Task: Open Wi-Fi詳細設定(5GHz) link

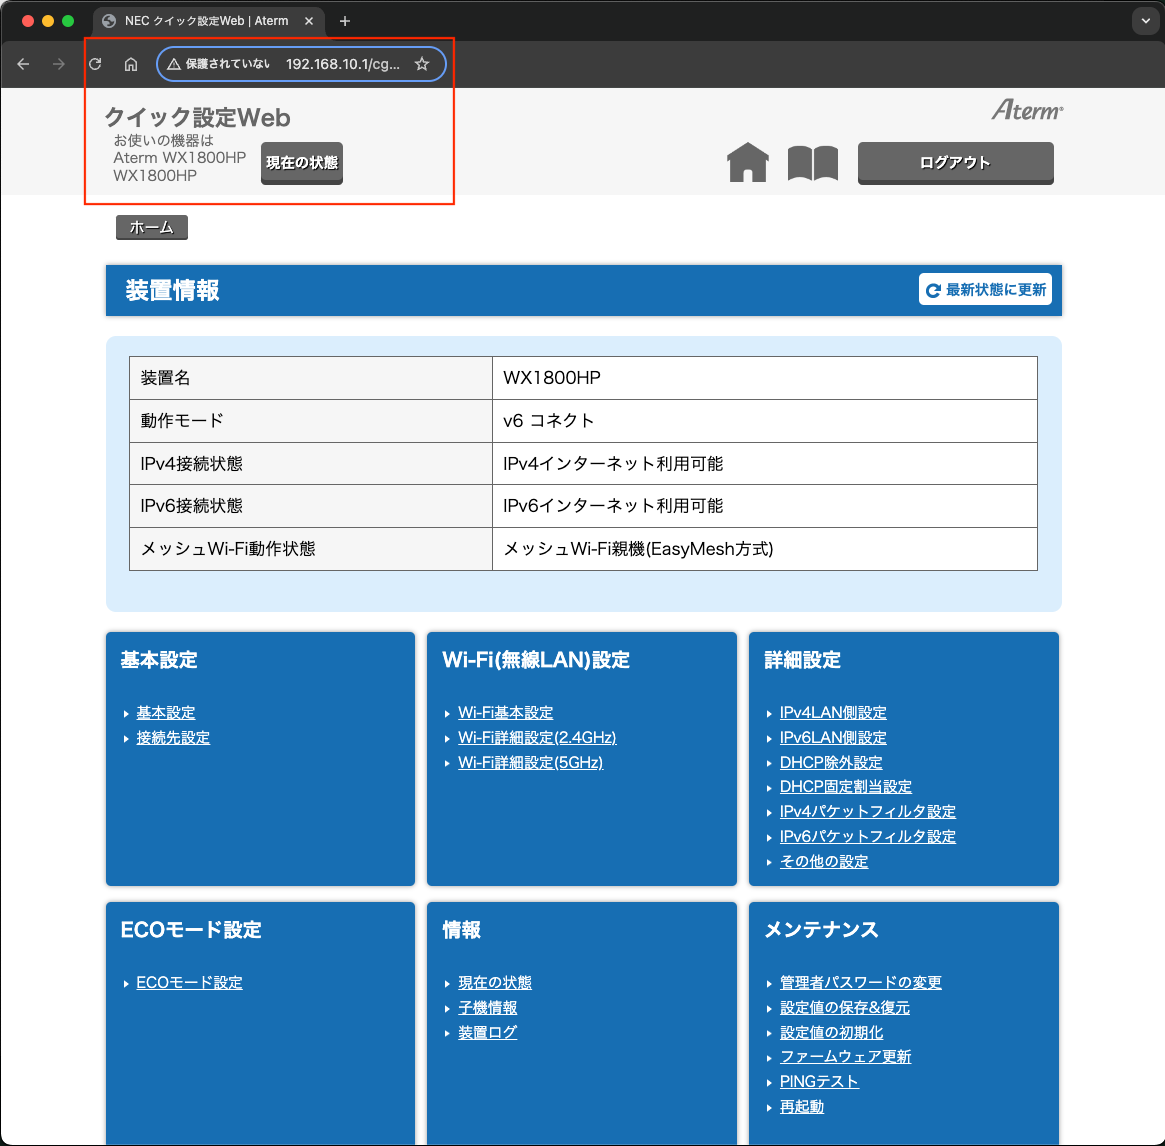Action: click(530, 763)
